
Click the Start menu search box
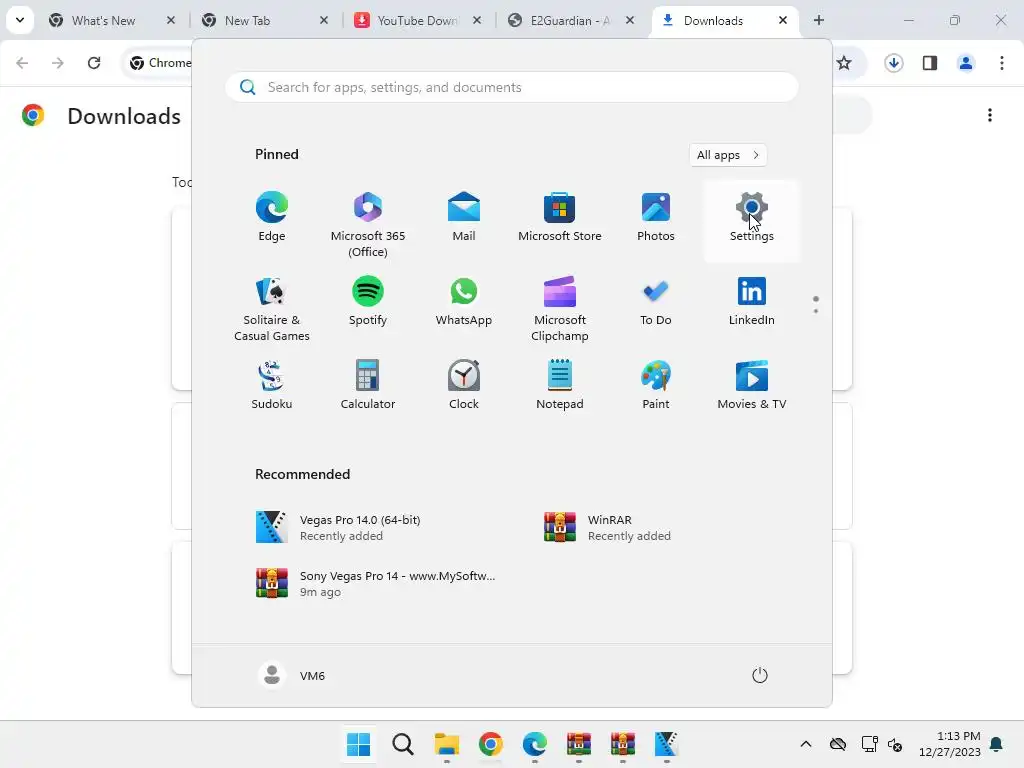point(511,88)
